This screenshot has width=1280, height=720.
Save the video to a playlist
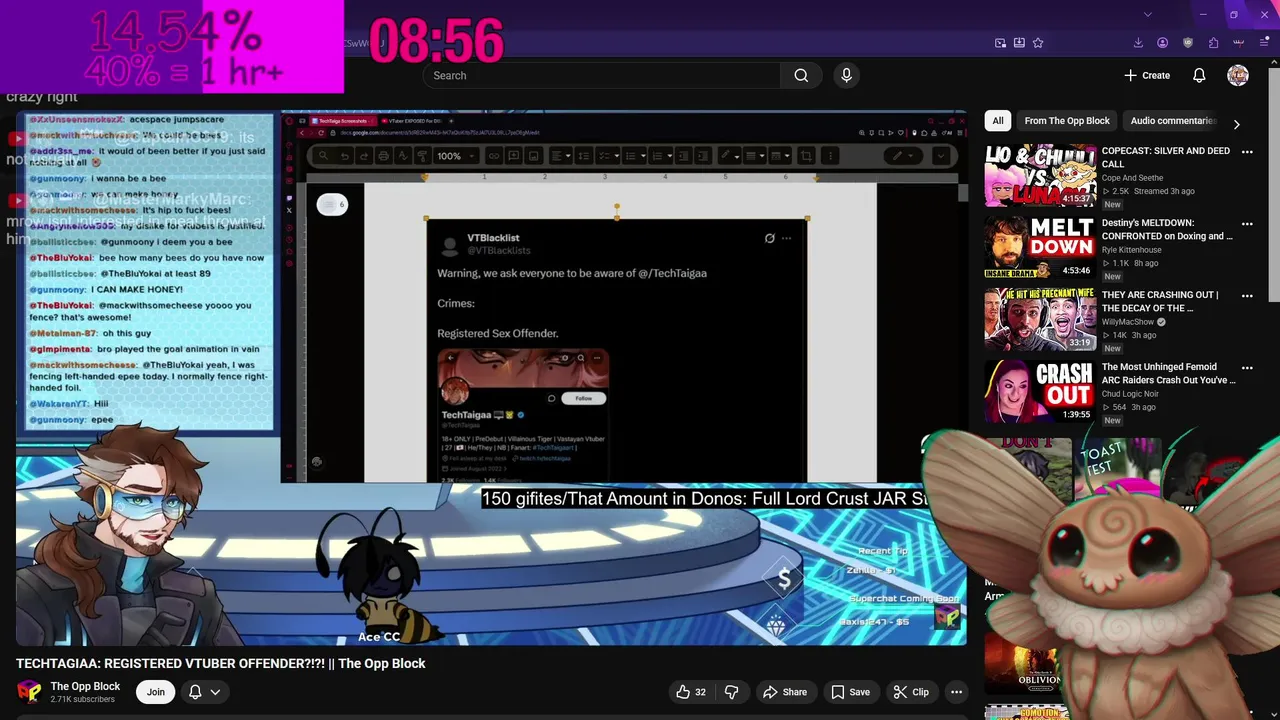850,692
